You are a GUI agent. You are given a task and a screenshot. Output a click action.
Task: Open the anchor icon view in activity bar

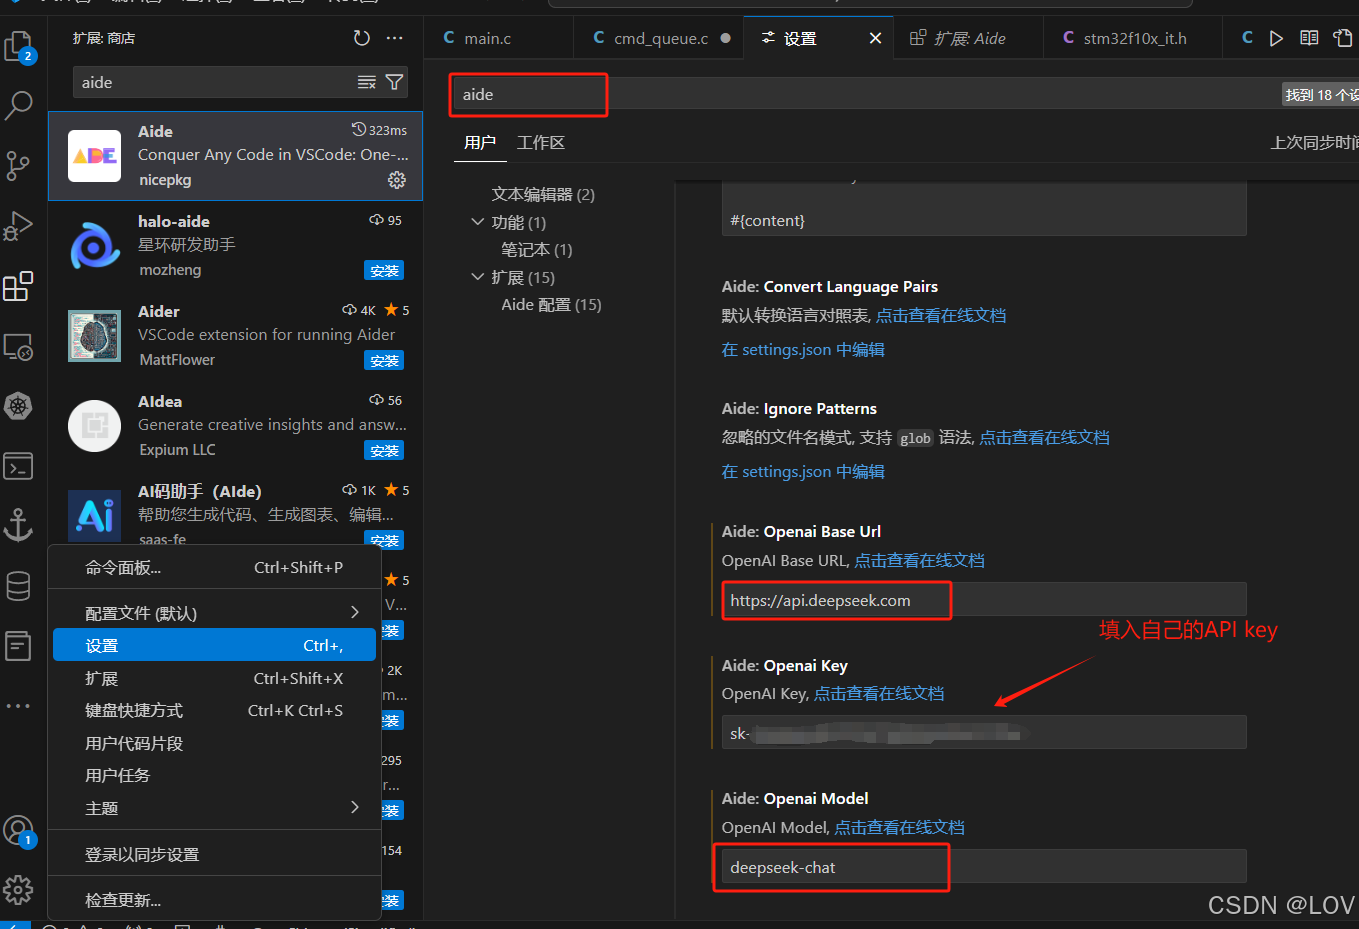tap(19, 524)
